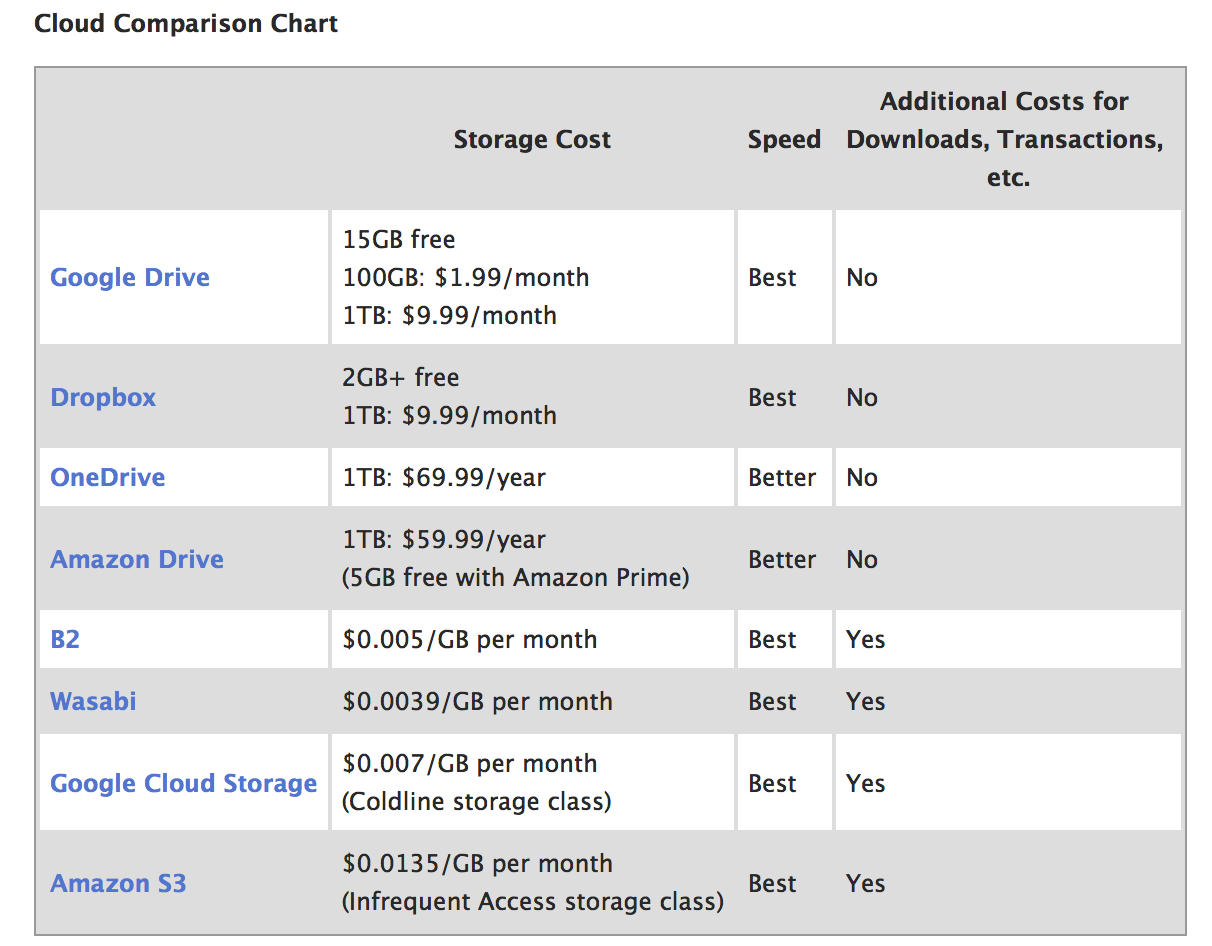The image size is (1212, 946).
Task: Open the OneDrive link
Action: pos(107,477)
